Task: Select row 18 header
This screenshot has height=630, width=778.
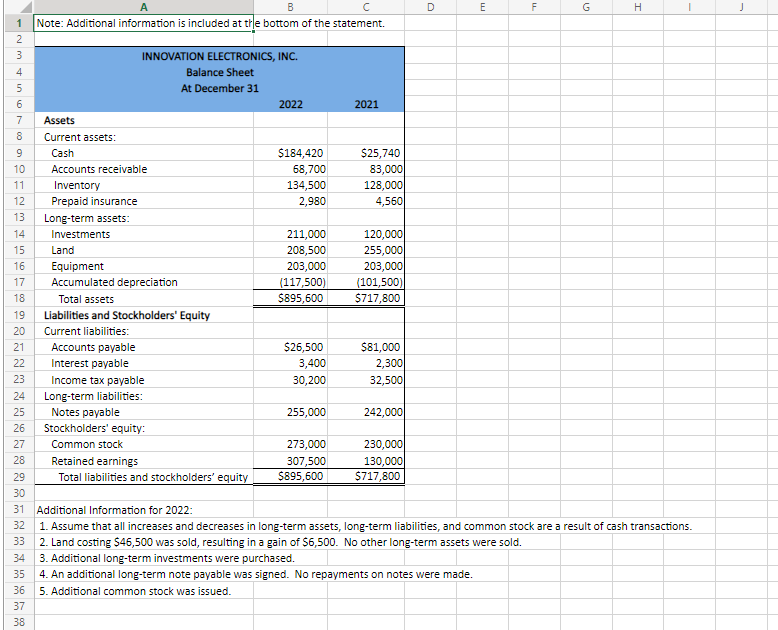Action: 19,298
